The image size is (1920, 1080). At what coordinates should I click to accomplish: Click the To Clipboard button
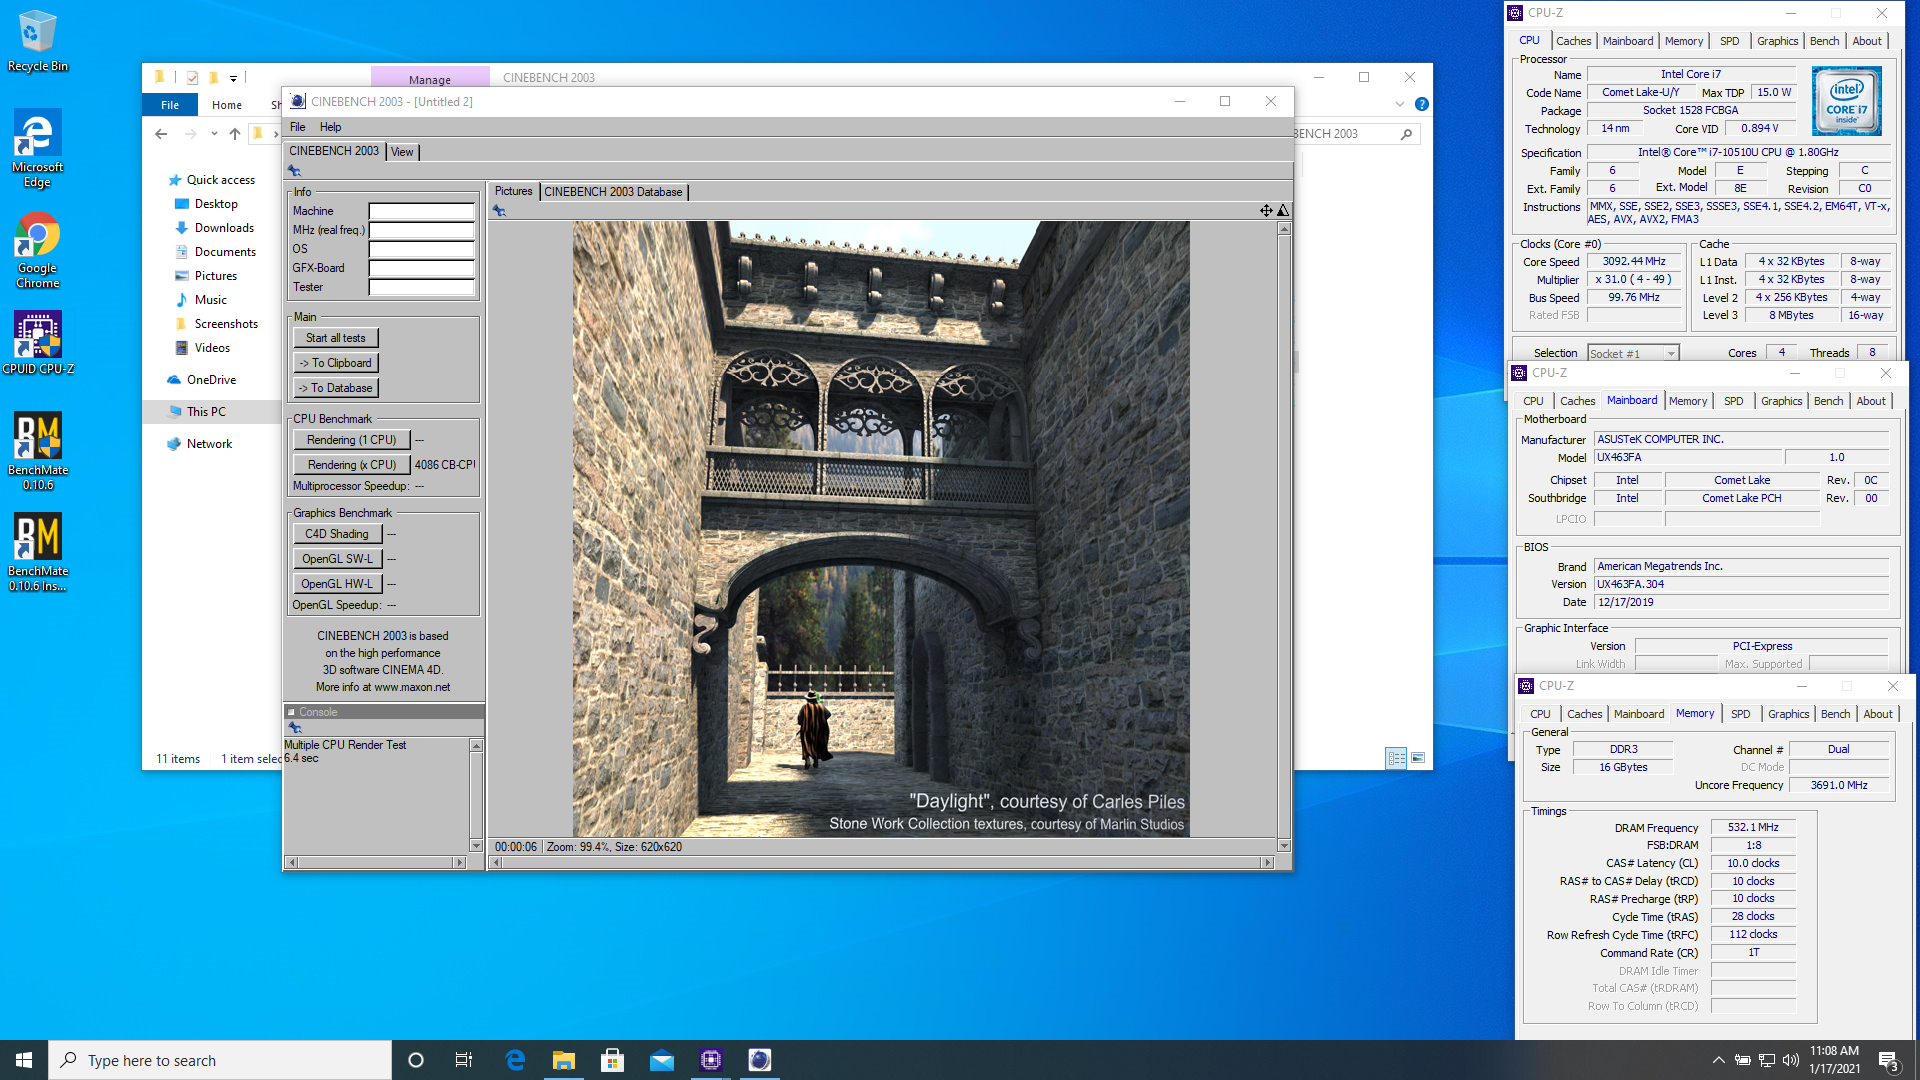click(x=336, y=363)
